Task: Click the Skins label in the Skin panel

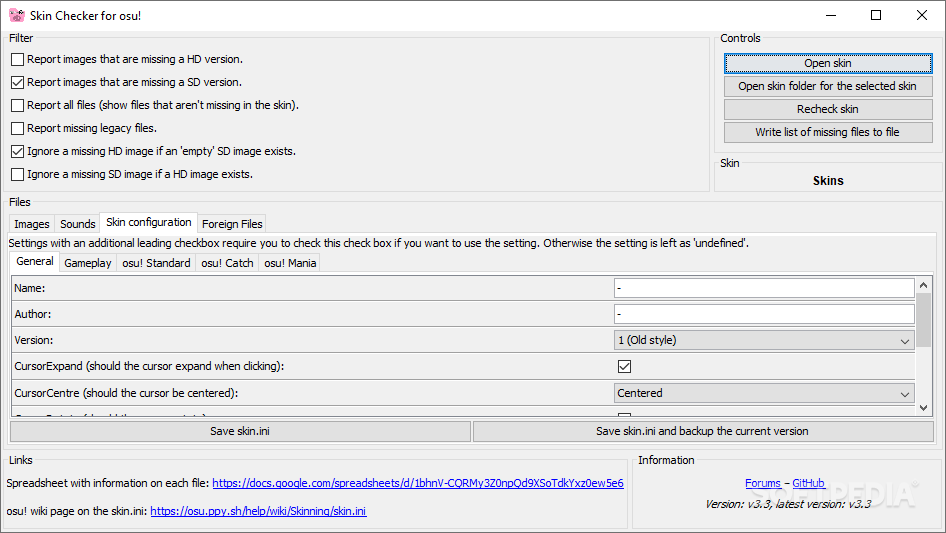Action: coord(828,180)
